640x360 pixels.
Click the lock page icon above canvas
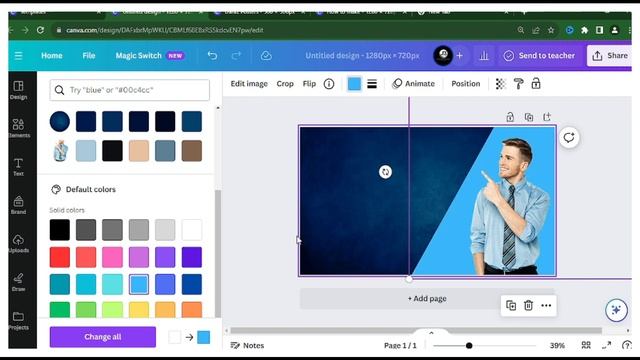point(510,117)
